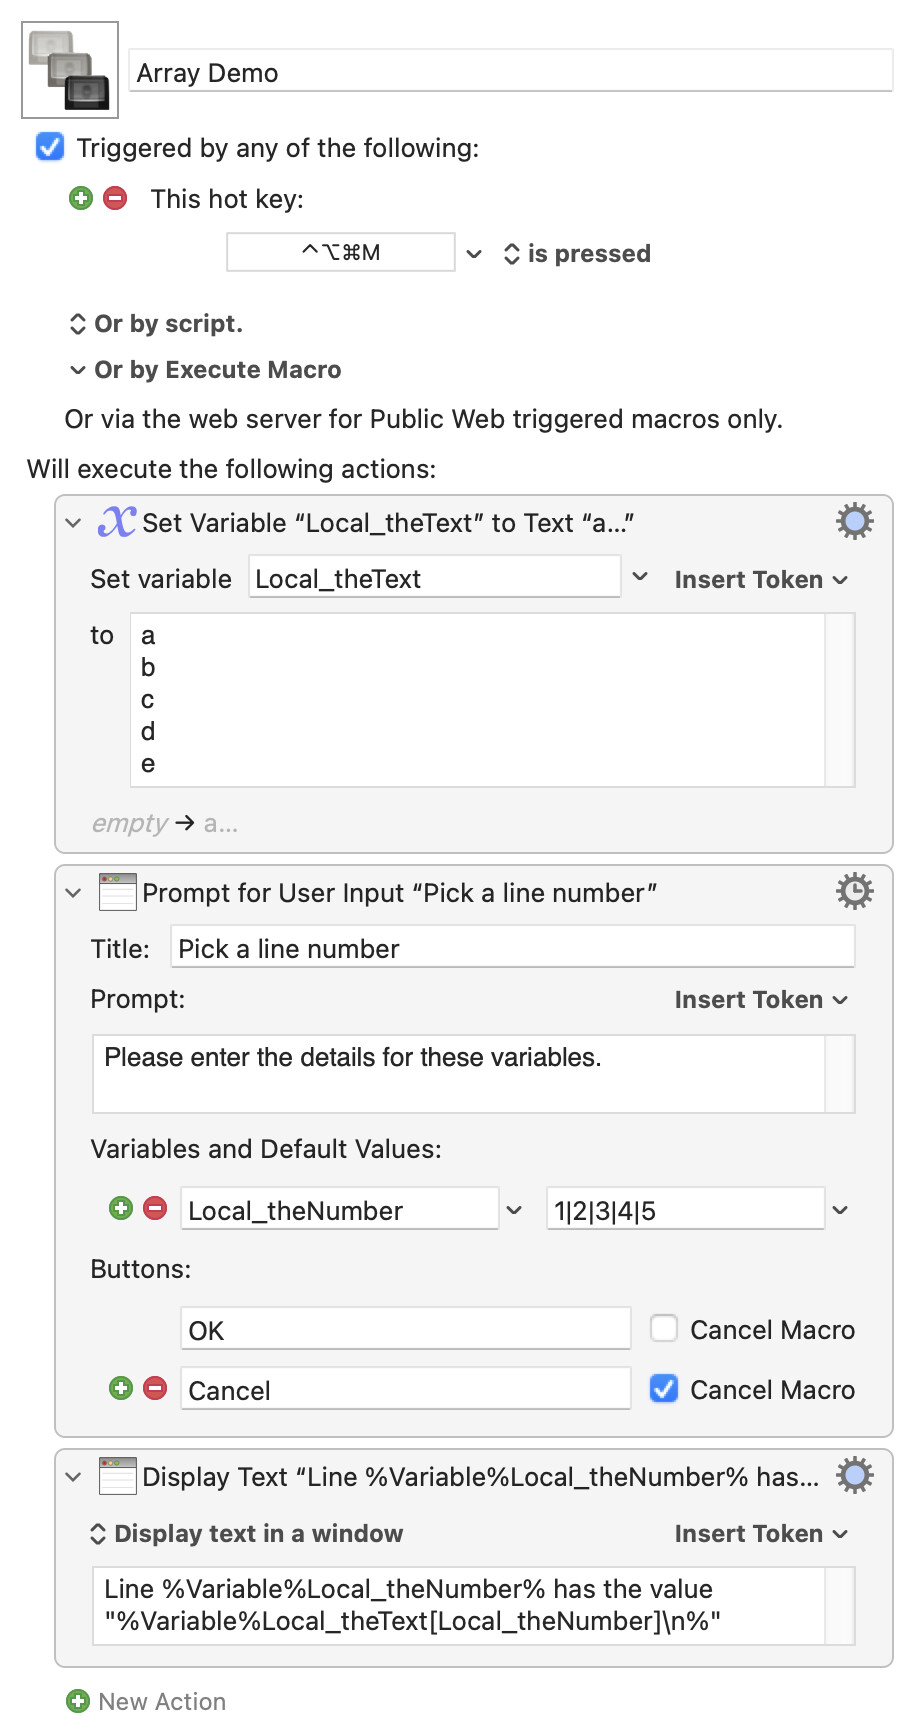Click the Array Demo macro icon
This screenshot has height=1734, width=914.
point(70,70)
